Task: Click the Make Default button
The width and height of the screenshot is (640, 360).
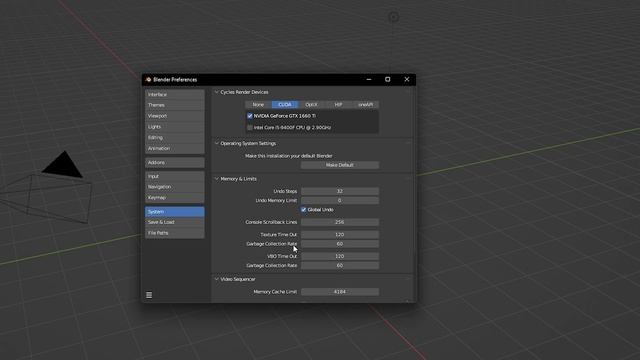Action: point(340,165)
